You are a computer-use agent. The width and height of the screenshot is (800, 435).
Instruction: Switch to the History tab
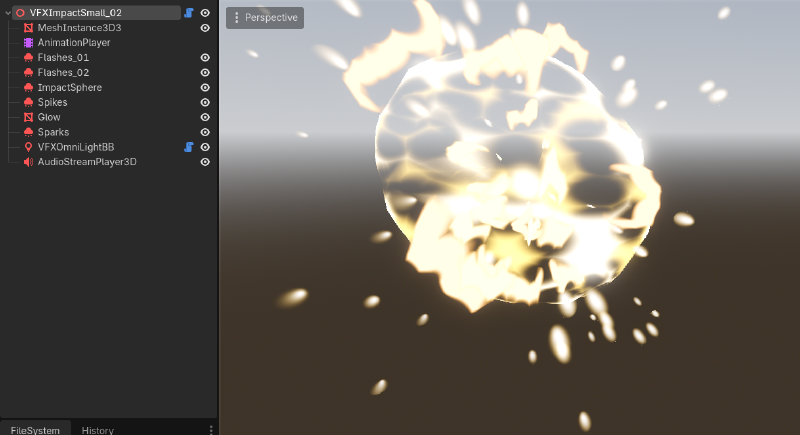coord(97,430)
